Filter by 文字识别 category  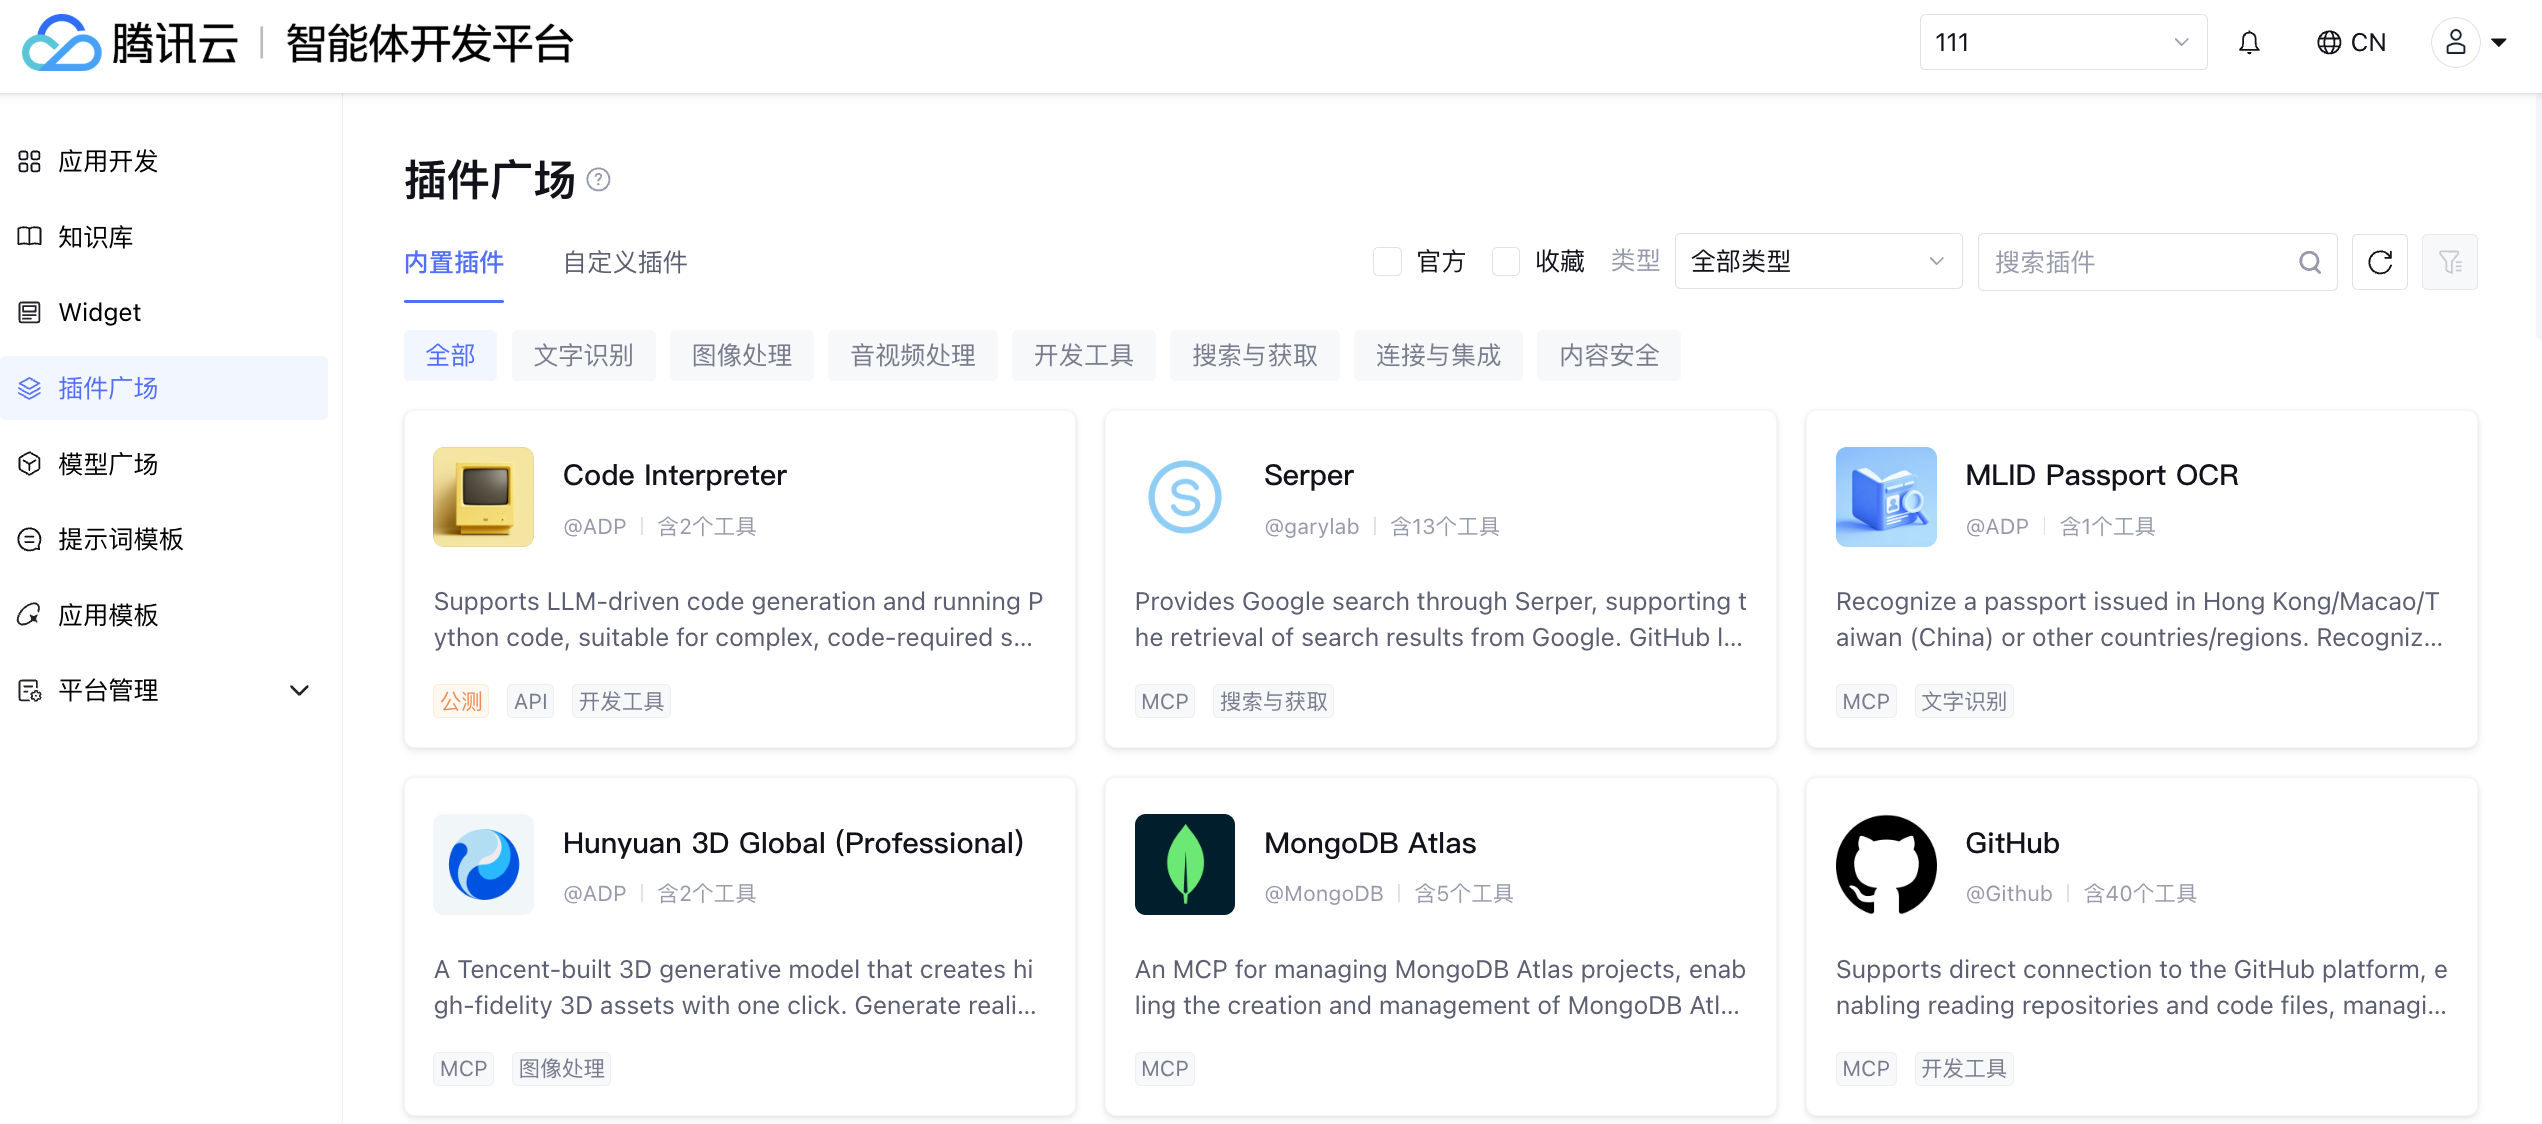click(x=583, y=355)
